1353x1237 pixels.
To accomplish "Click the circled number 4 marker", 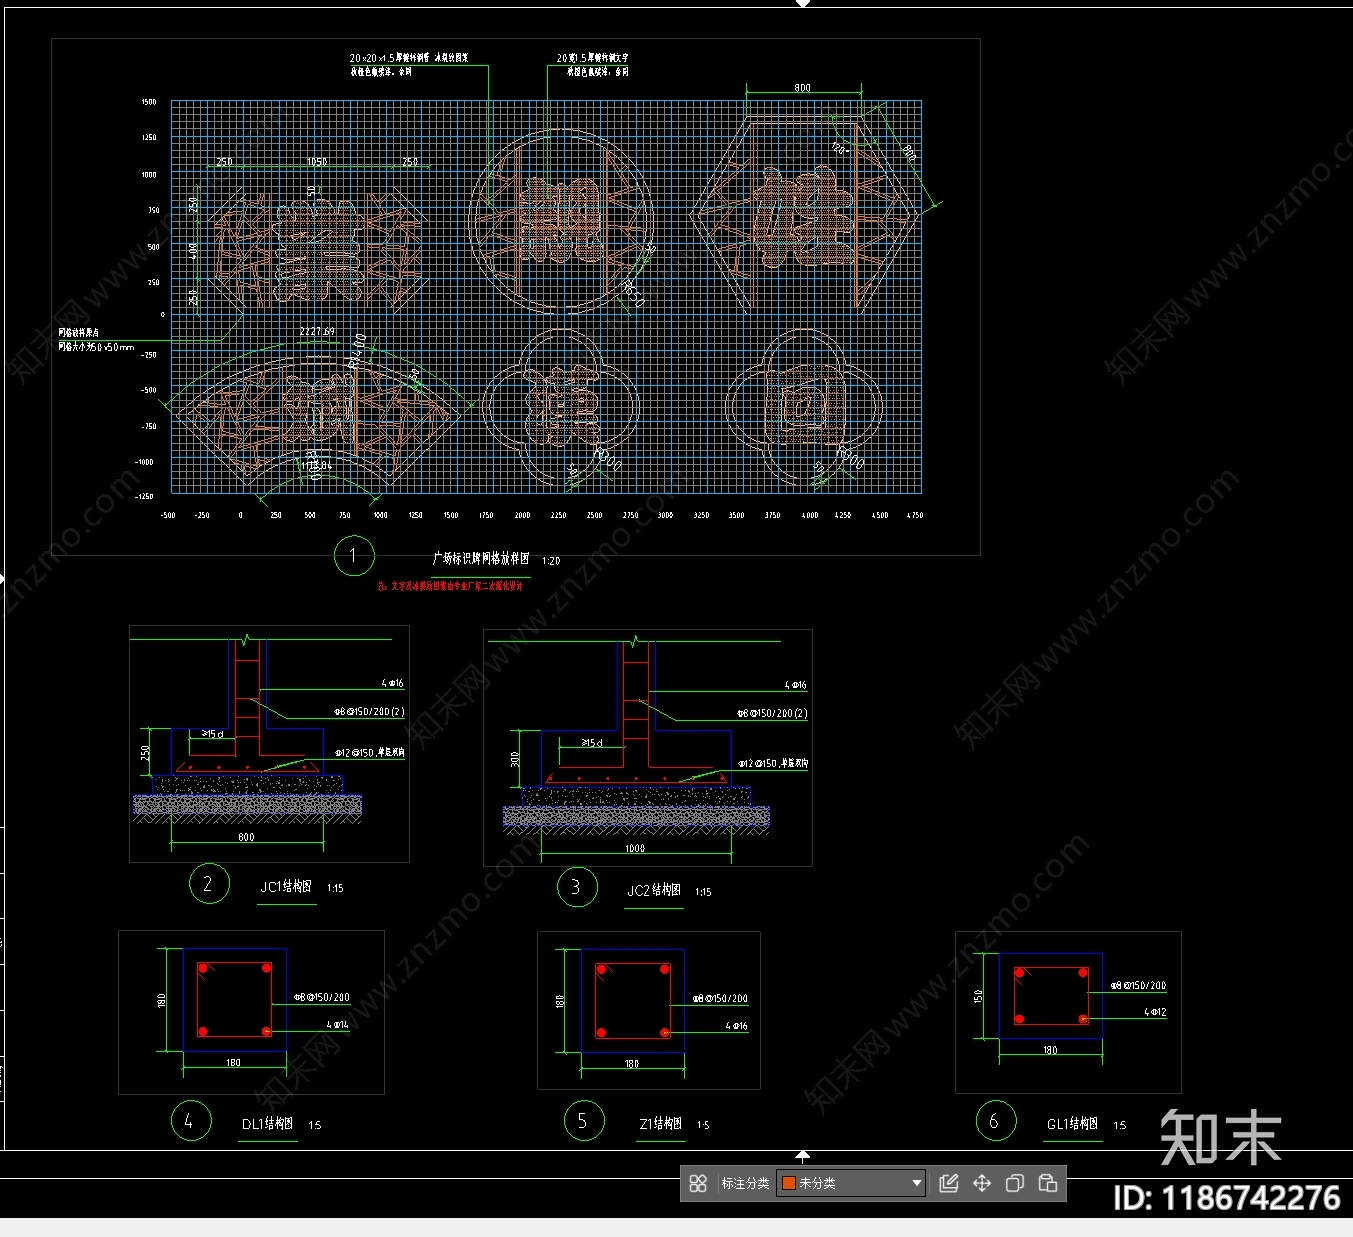I will pyautogui.click(x=190, y=1121).
